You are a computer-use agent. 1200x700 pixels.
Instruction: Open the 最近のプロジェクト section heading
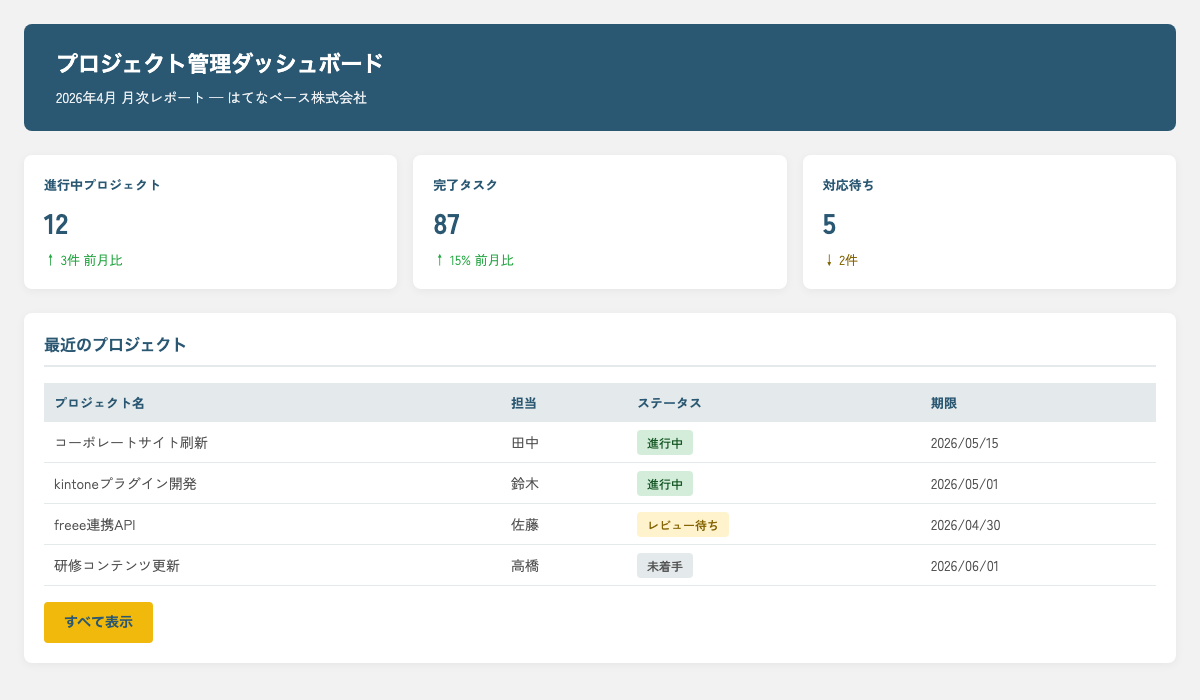click(x=113, y=343)
